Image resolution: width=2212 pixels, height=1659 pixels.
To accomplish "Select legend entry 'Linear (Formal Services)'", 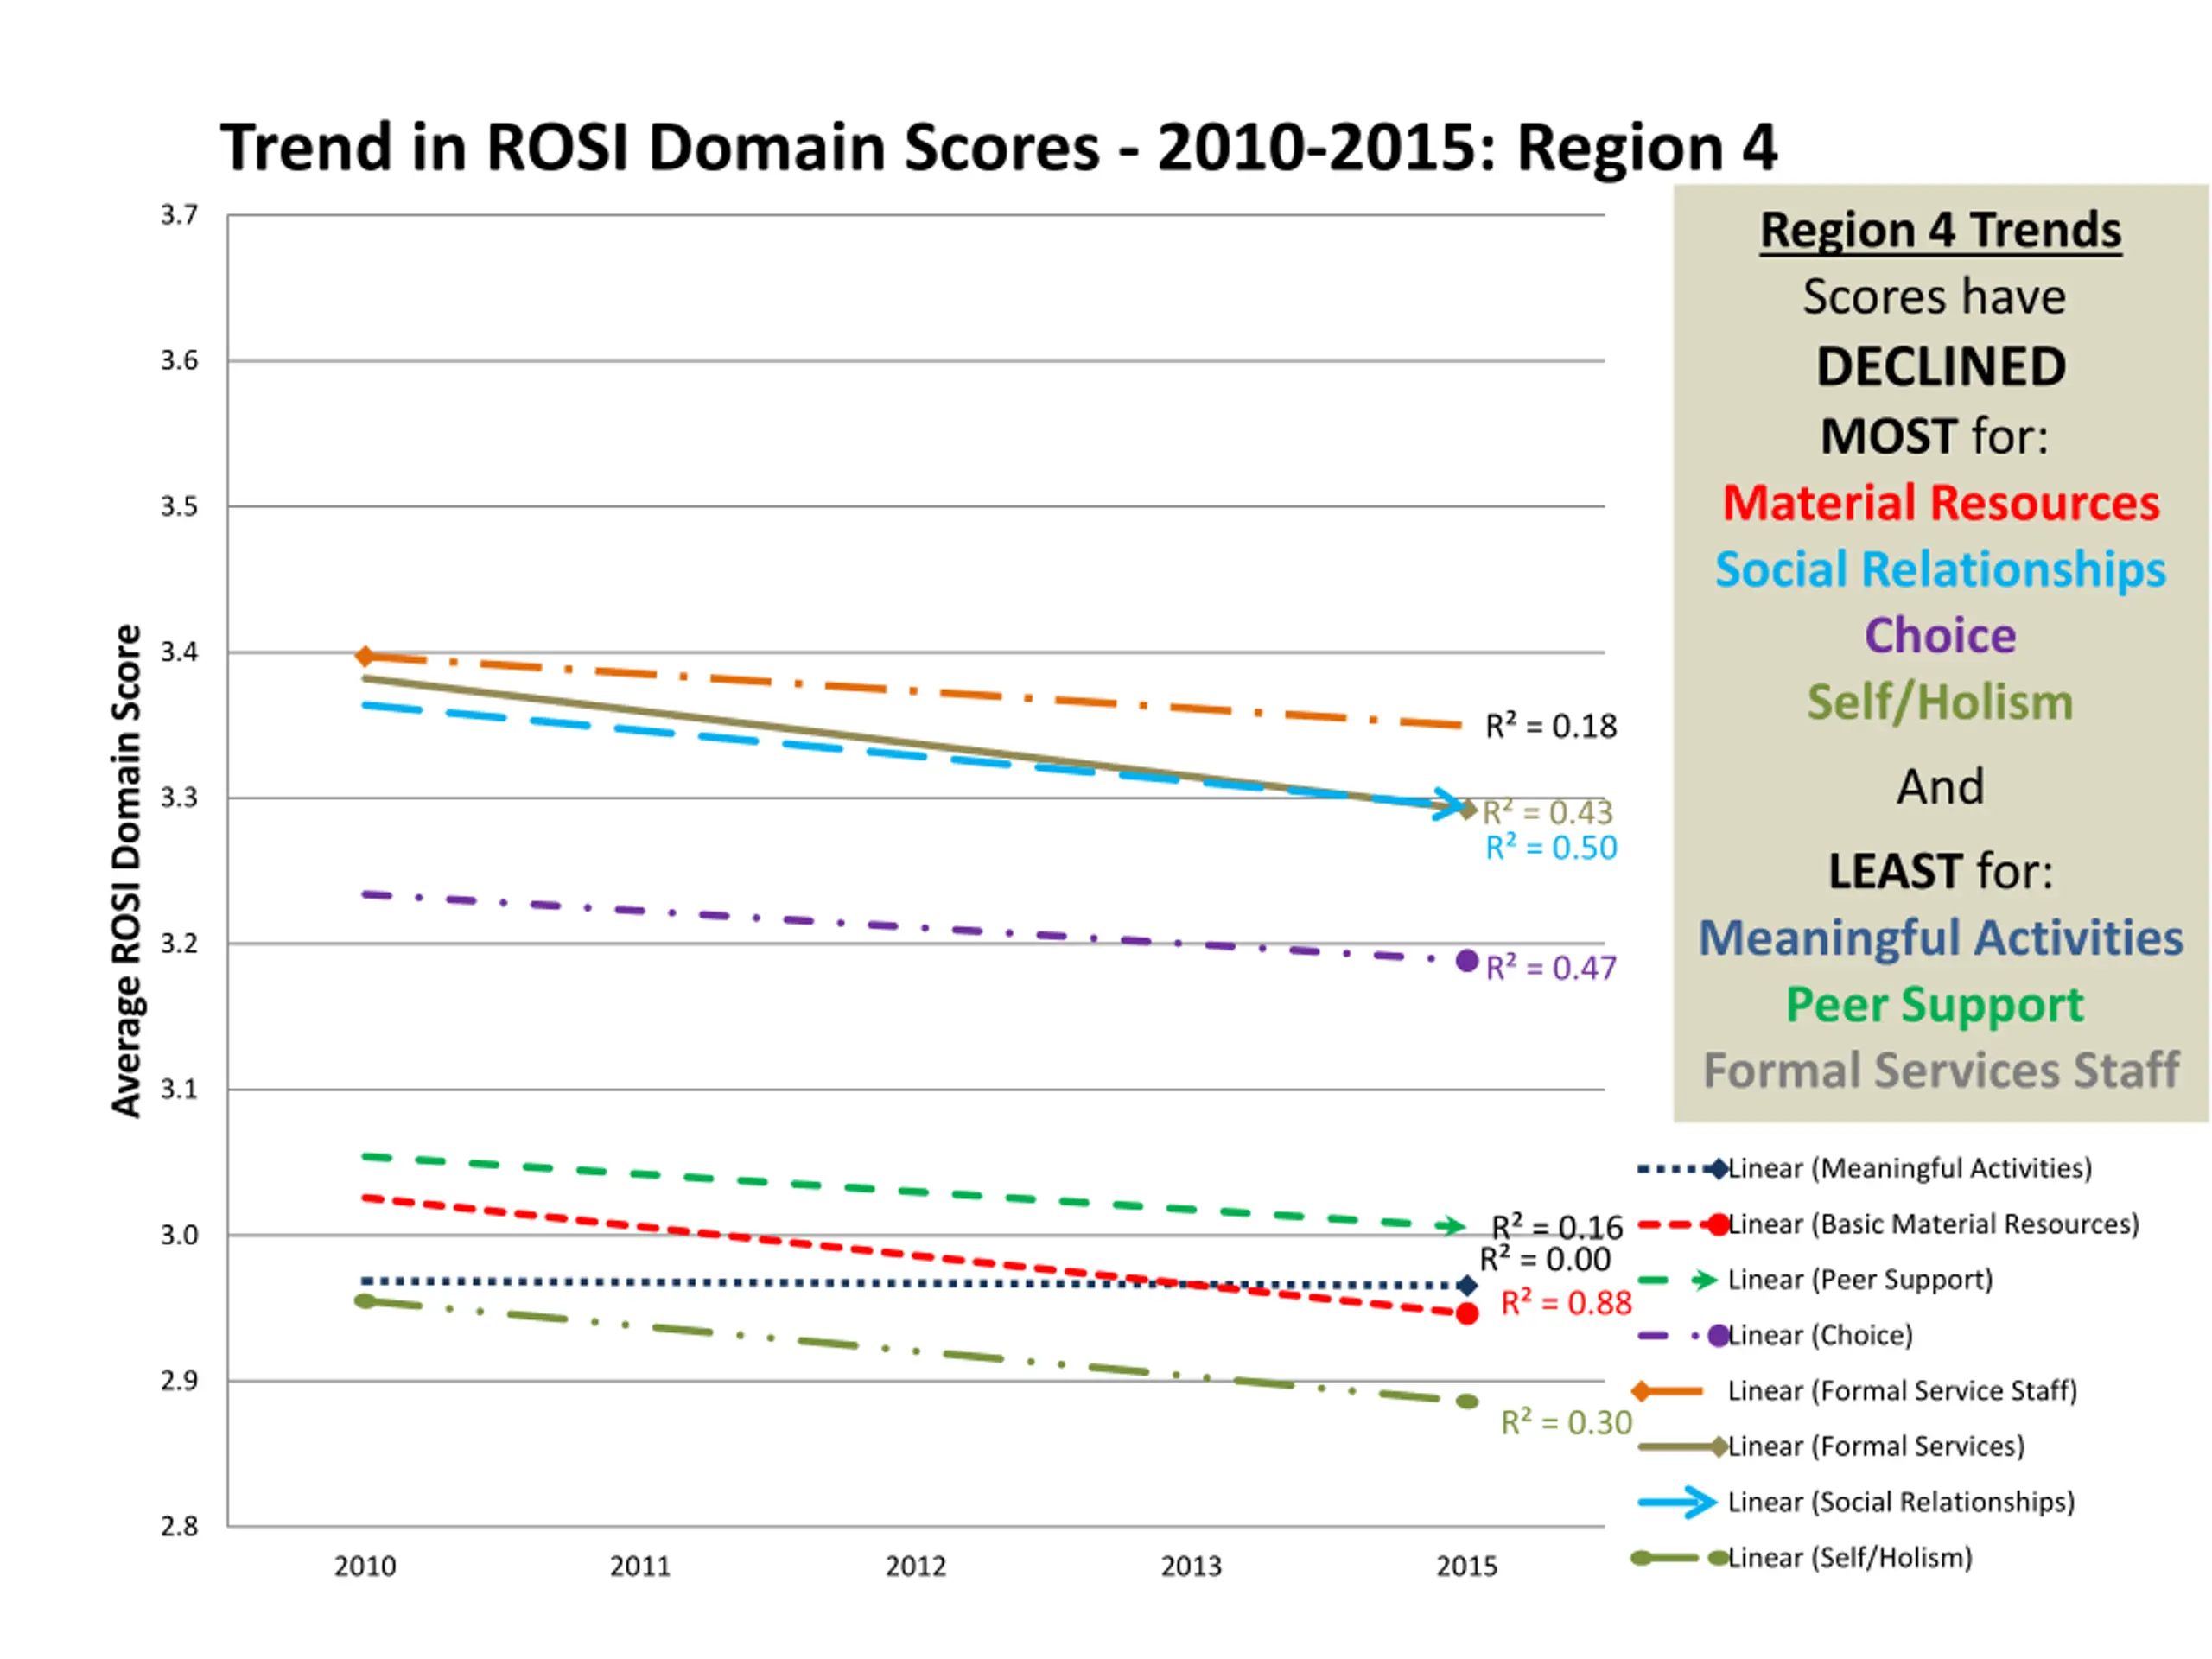I will [1876, 1446].
